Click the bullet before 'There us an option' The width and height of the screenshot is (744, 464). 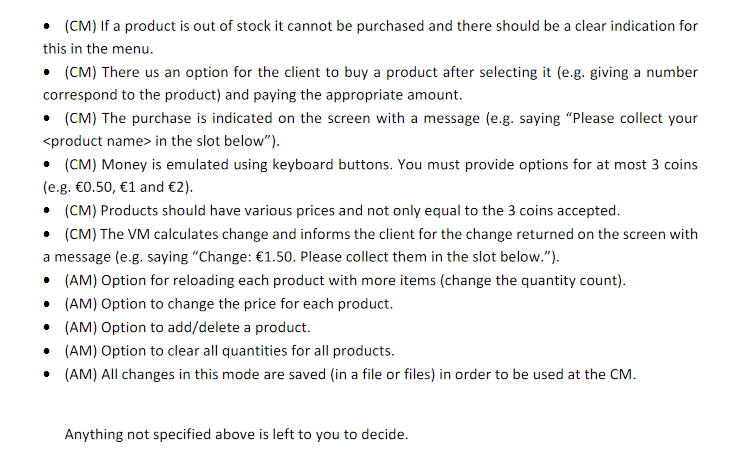46,73
